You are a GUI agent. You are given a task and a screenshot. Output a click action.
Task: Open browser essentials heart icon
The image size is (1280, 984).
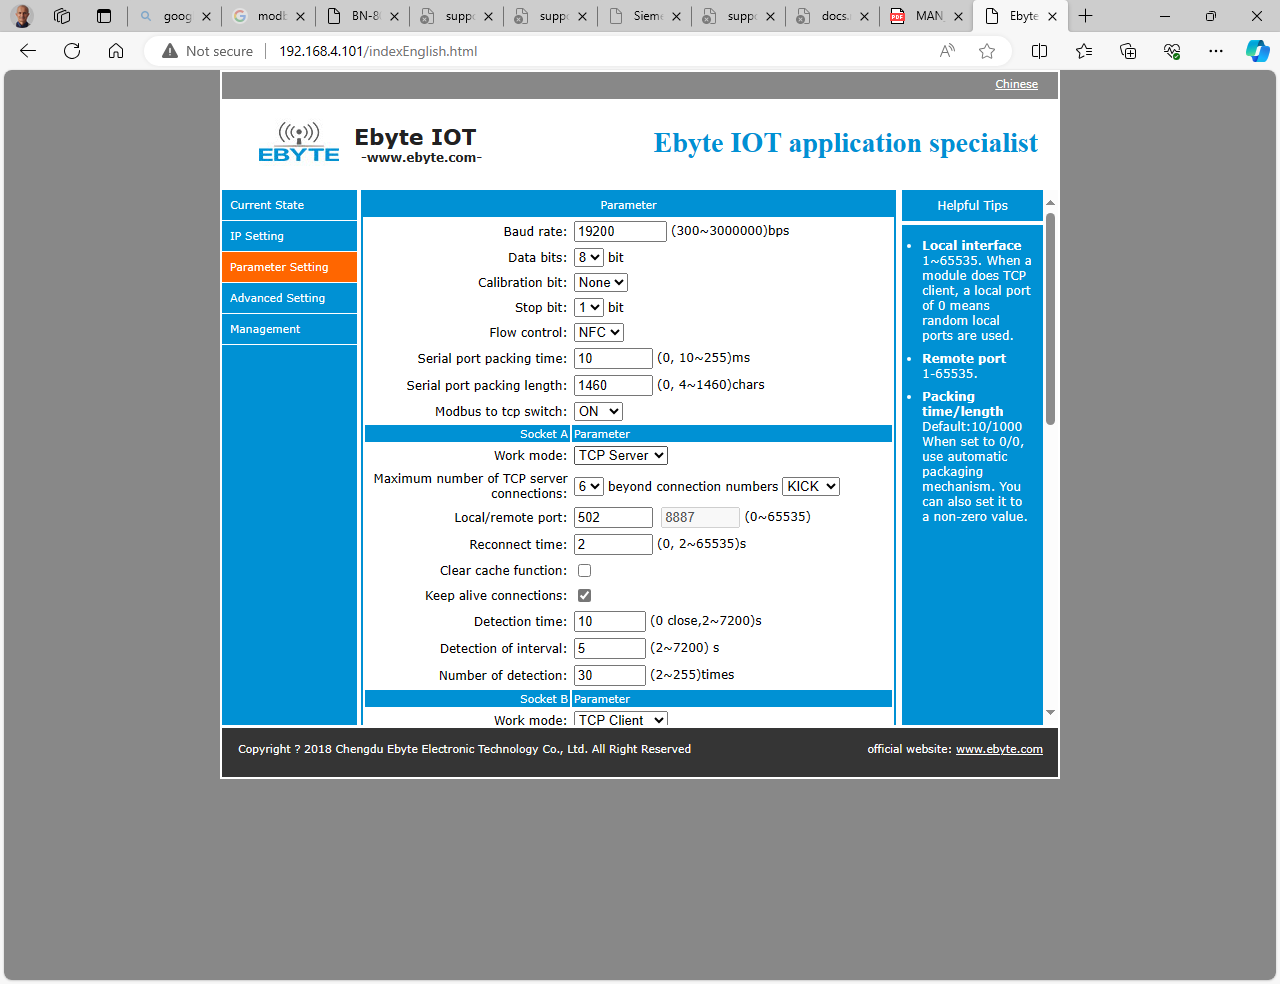[x=1172, y=51]
